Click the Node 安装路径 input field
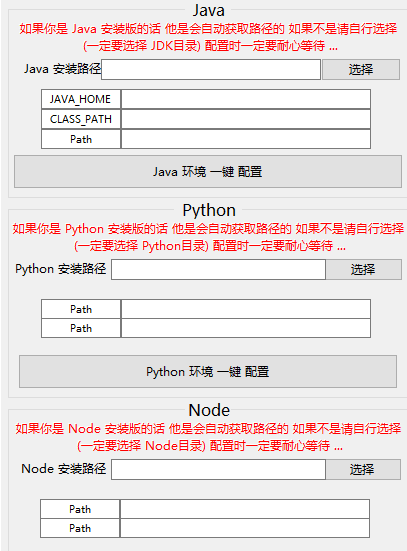 [x=218, y=469]
